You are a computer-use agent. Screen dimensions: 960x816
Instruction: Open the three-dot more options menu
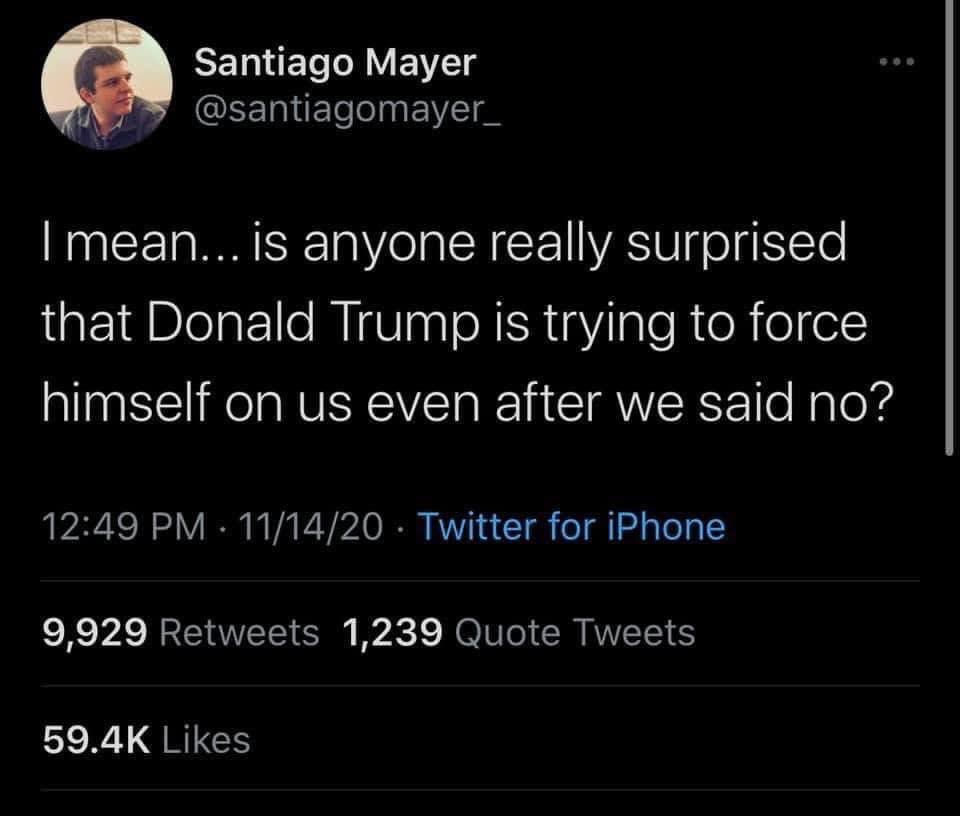click(x=896, y=62)
